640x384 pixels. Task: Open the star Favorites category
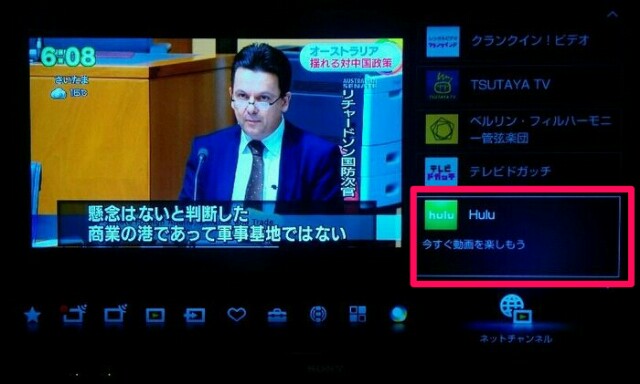pos(33,315)
